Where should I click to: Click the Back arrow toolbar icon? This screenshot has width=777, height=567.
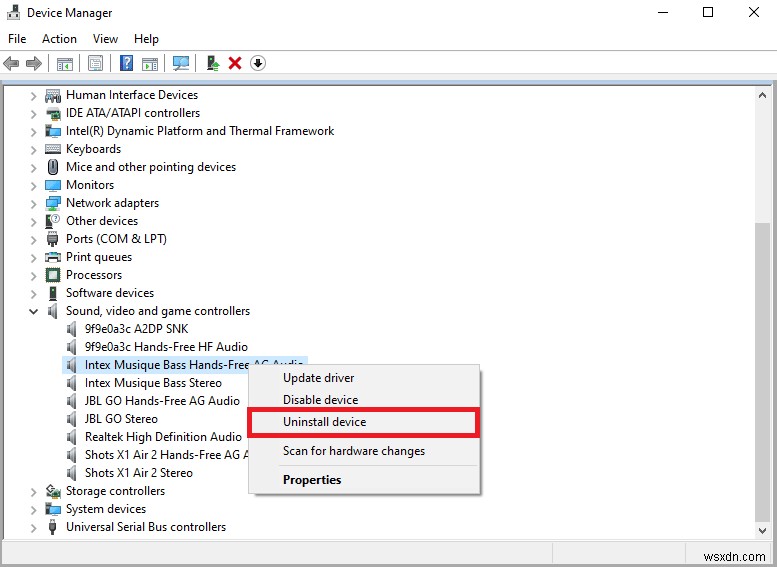click(11, 63)
